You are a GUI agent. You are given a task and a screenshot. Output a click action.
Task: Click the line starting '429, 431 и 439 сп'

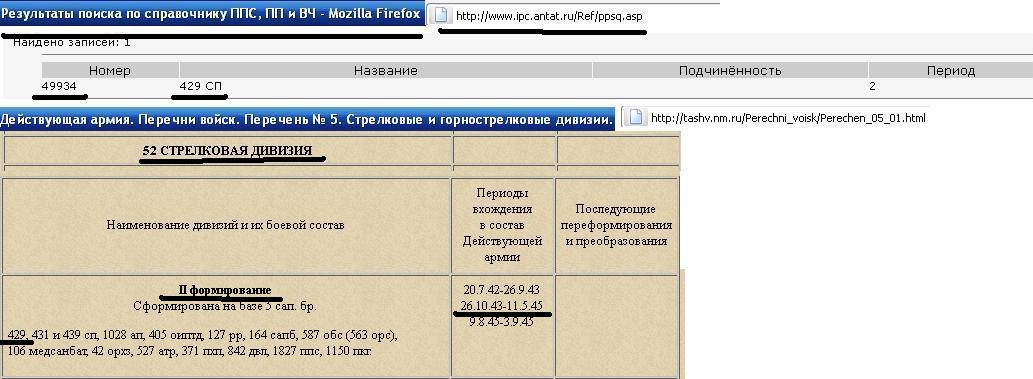click(203, 336)
